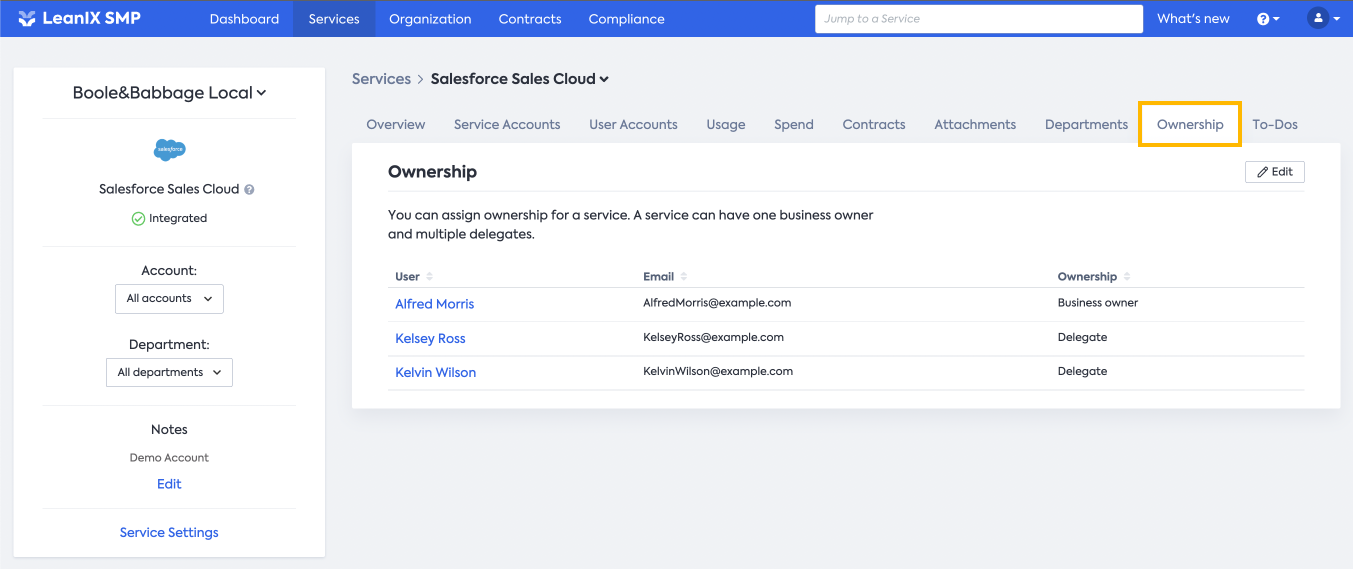The image size is (1353, 569).
Task: Click the LeanIX SMP logo
Action: pyautogui.click(x=79, y=18)
